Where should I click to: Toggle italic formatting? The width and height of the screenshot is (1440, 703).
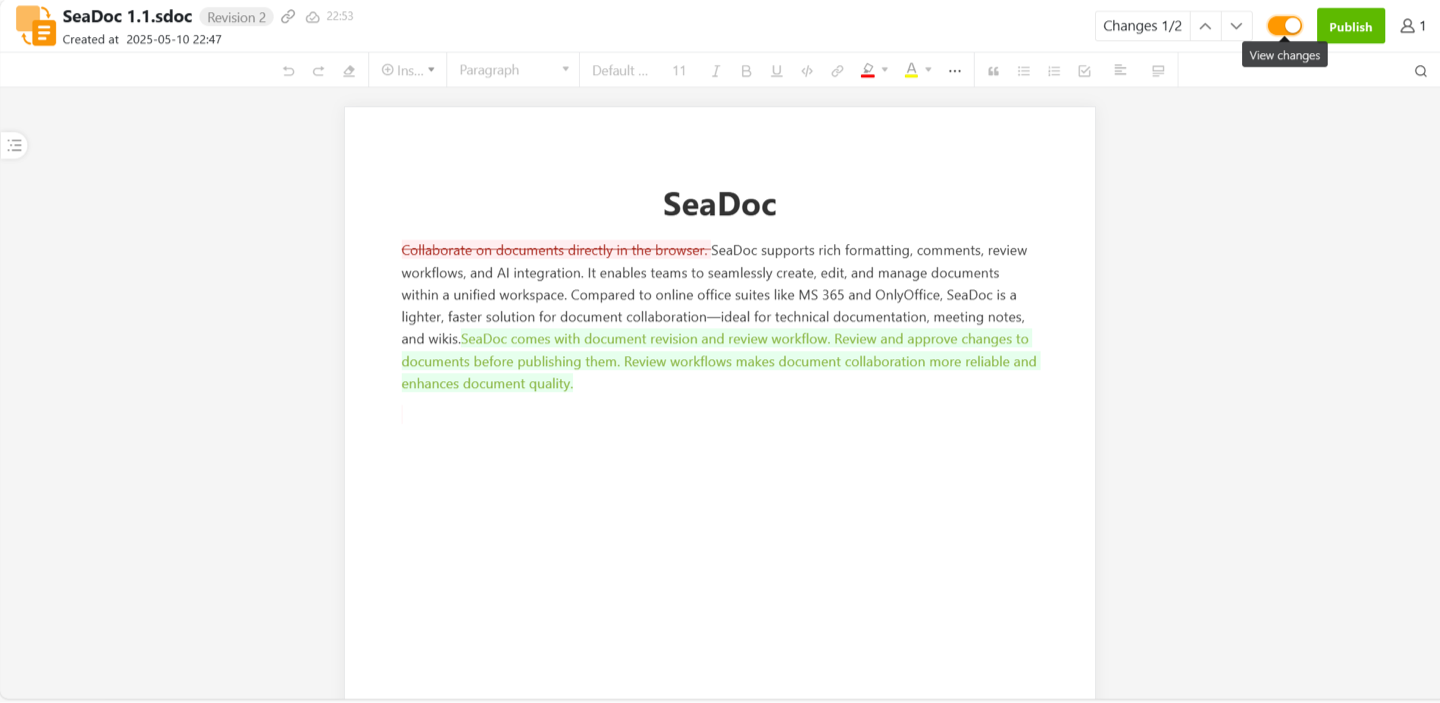716,71
